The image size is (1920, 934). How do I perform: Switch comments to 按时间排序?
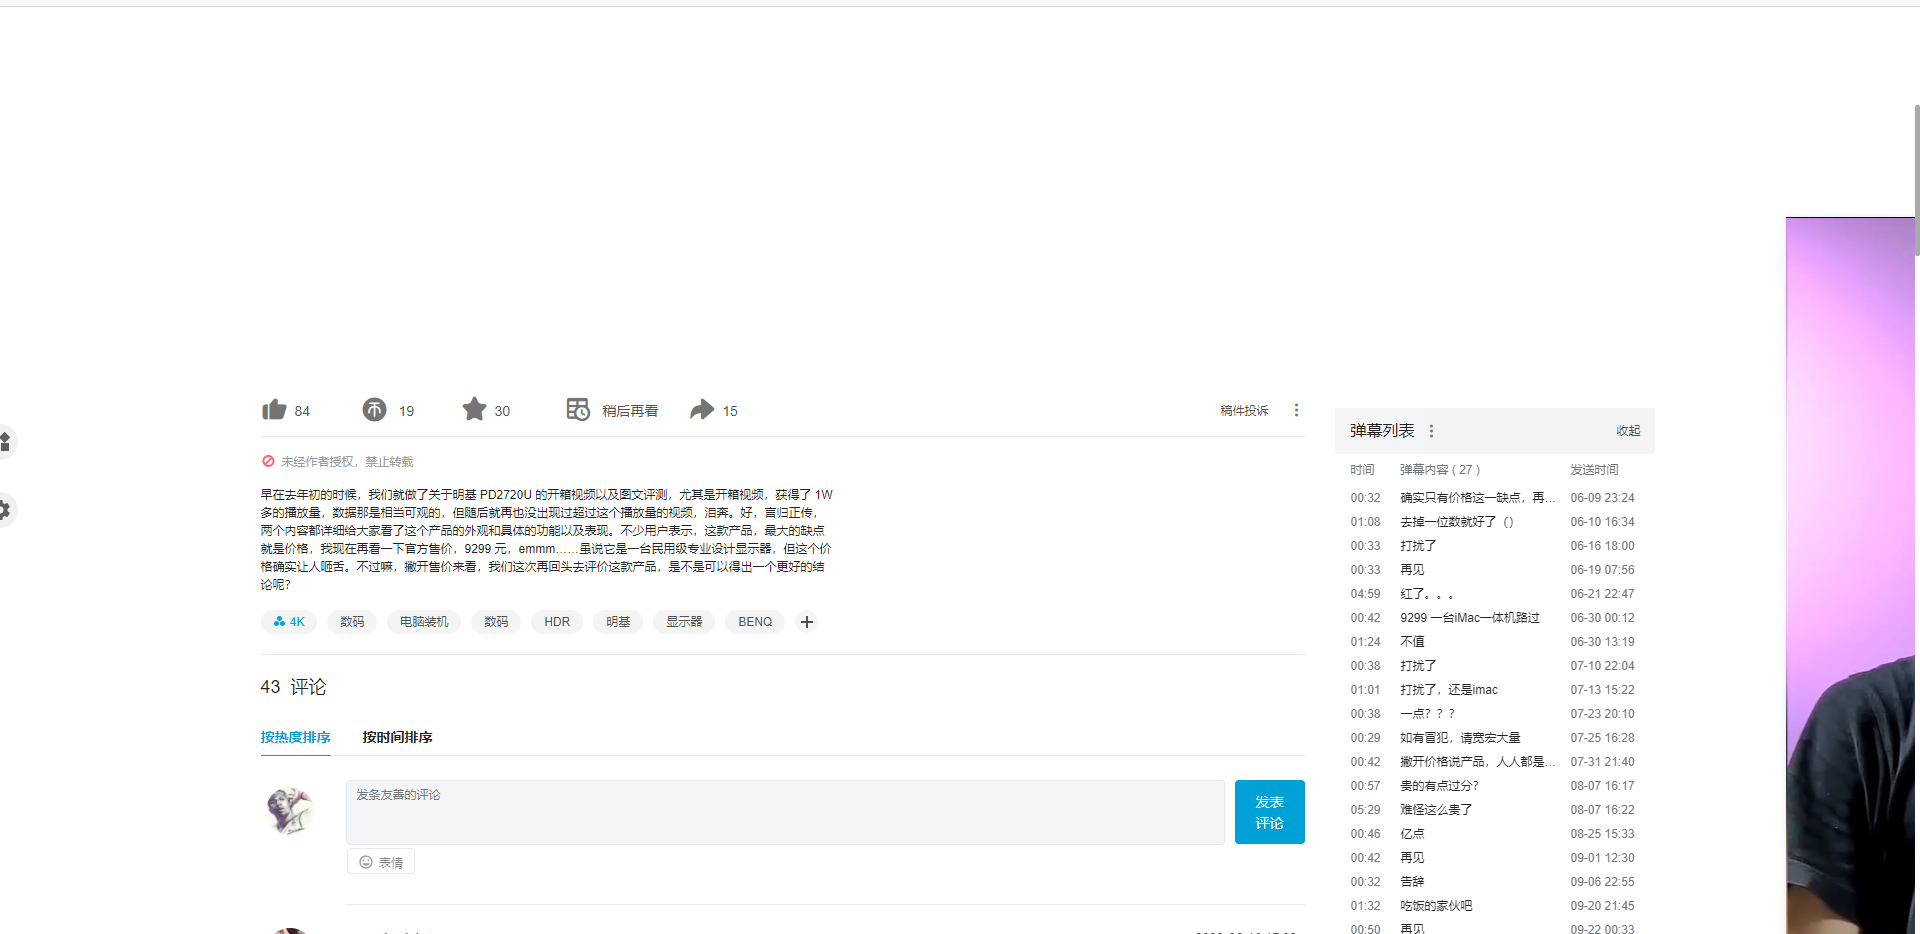tap(396, 737)
